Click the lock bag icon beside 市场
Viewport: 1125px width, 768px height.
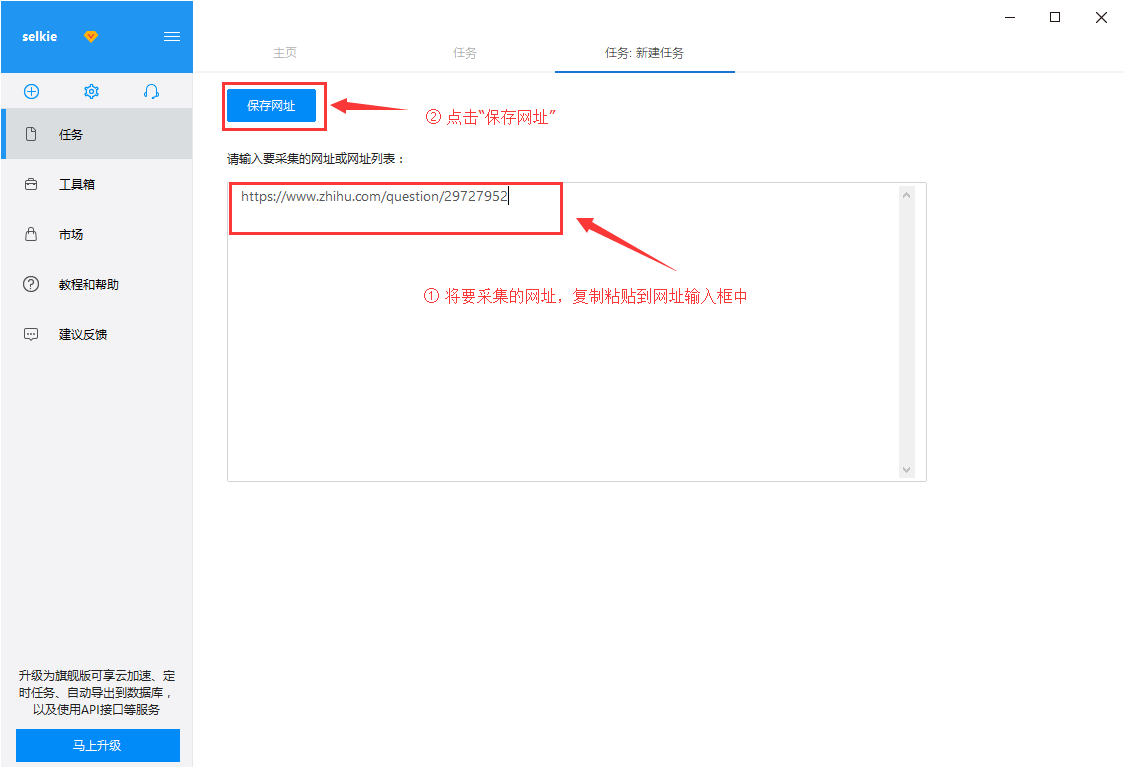(x=31, y=234)
